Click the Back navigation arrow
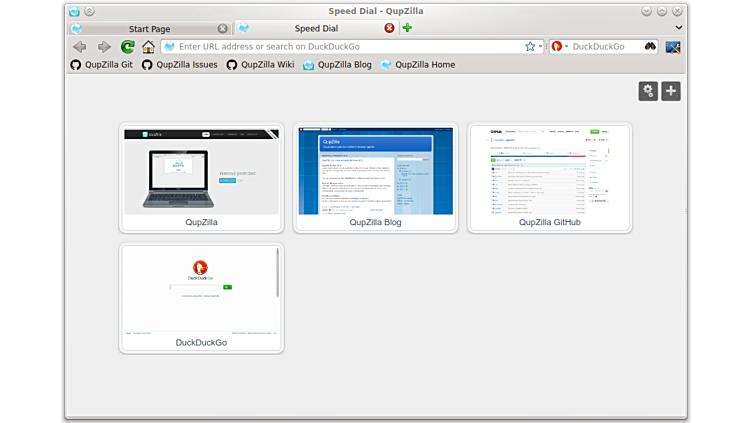The width and height of the screenshot is (752, 423). pos(80,47)
